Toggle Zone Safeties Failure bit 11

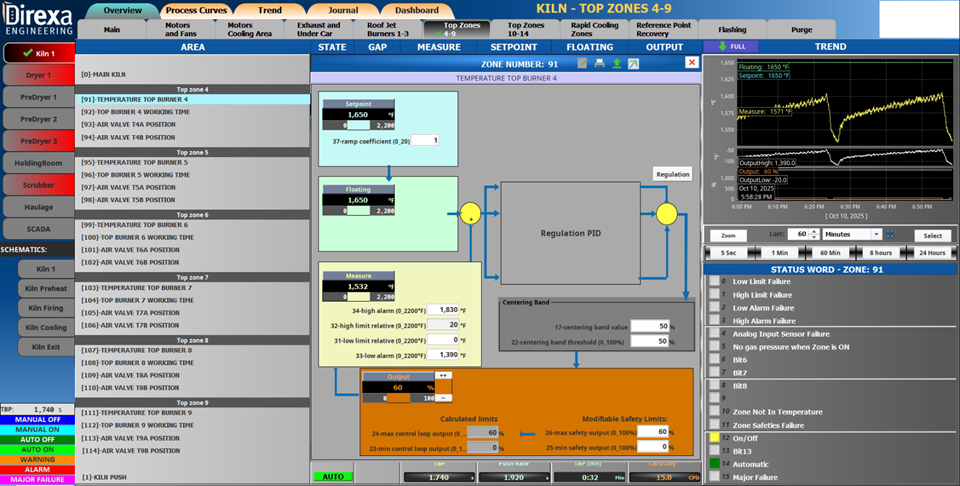[714, 425]
